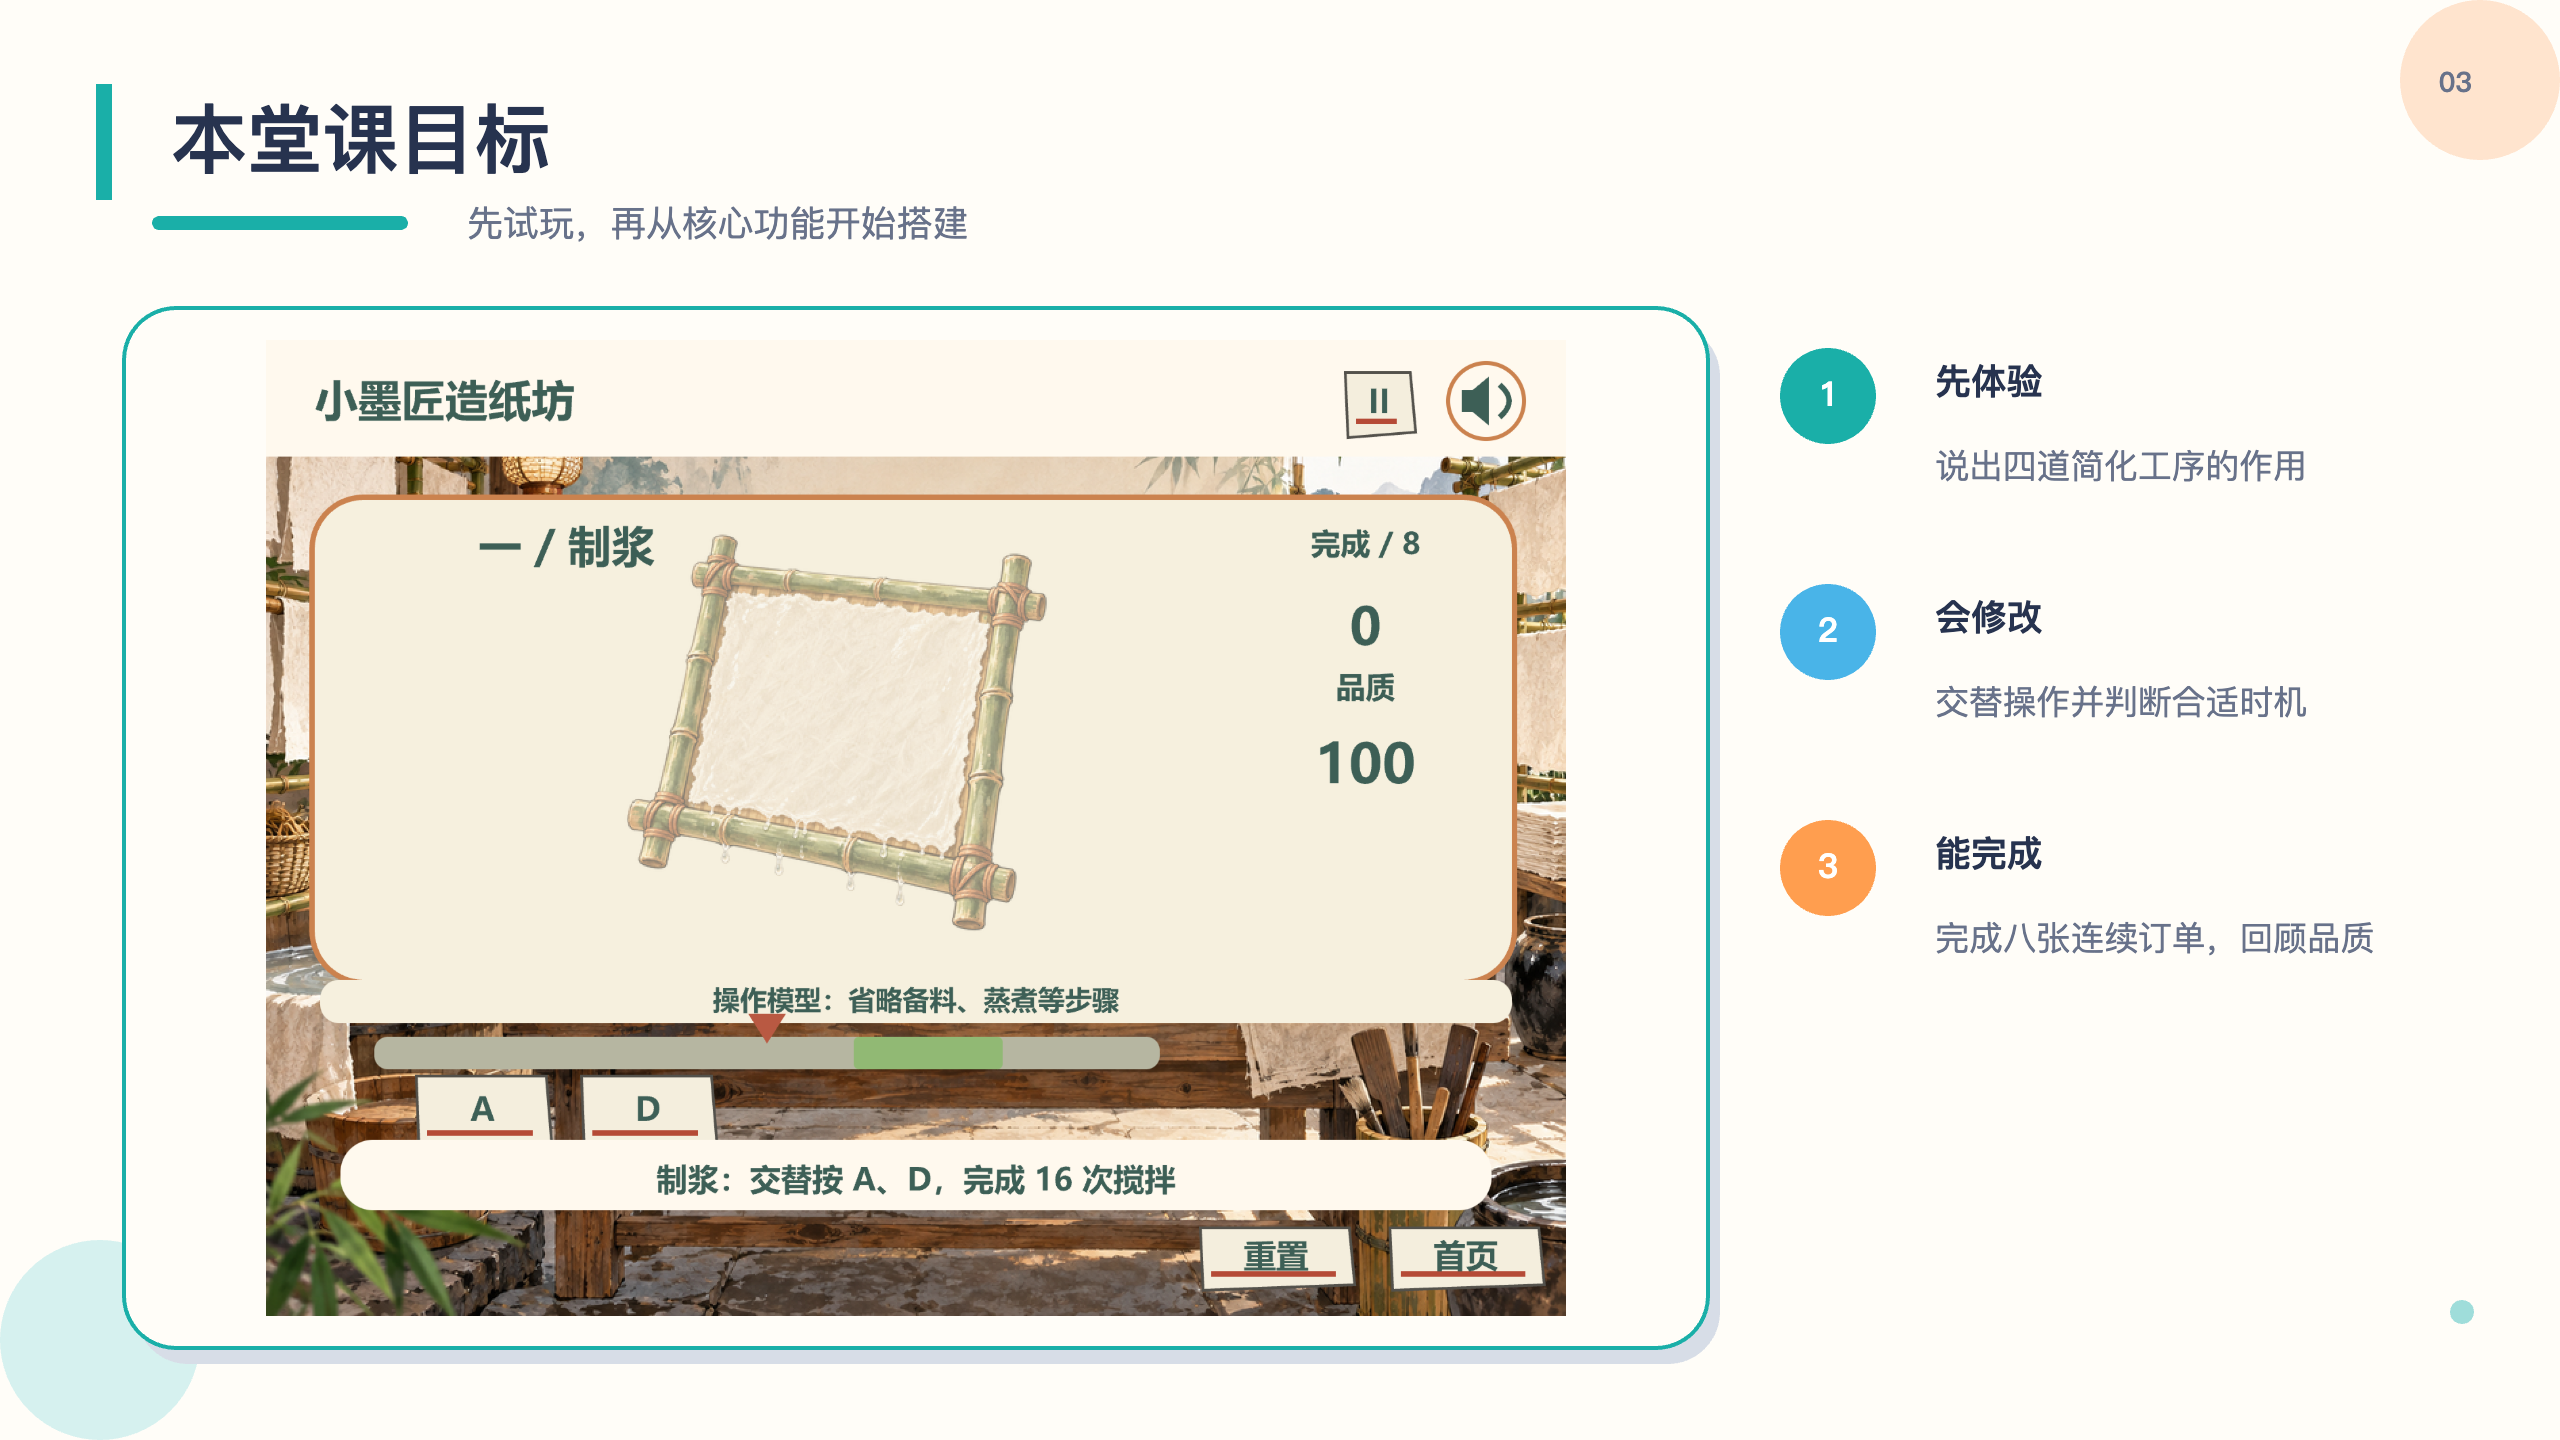Click the 完成 / 8 counter label

pyautogui.click(x=1365, y=544)
